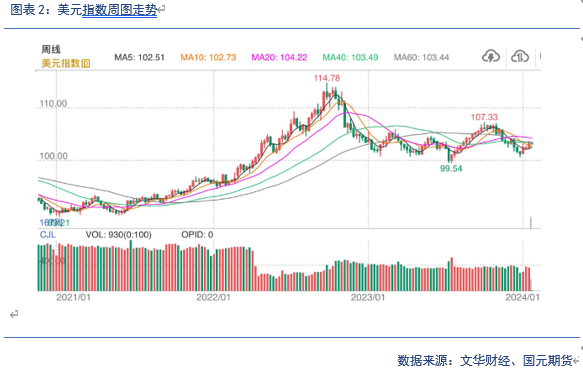Click the cloud lightning icon
The width and height of the screenshot is (583, 369).
(491, 57)
